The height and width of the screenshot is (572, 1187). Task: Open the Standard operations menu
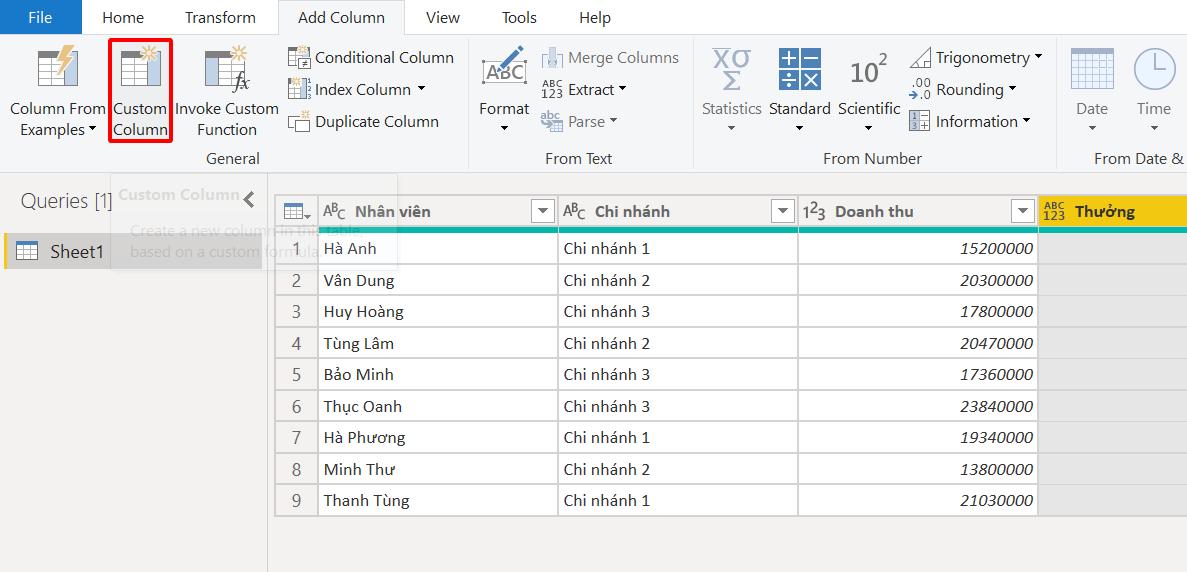click(799, 89)
